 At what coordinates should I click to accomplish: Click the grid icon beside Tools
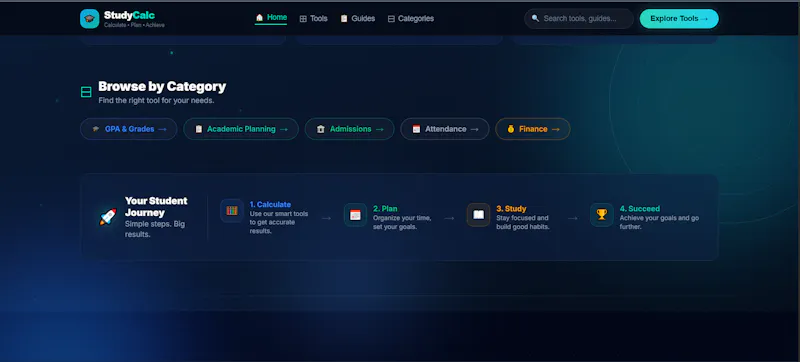303,19
